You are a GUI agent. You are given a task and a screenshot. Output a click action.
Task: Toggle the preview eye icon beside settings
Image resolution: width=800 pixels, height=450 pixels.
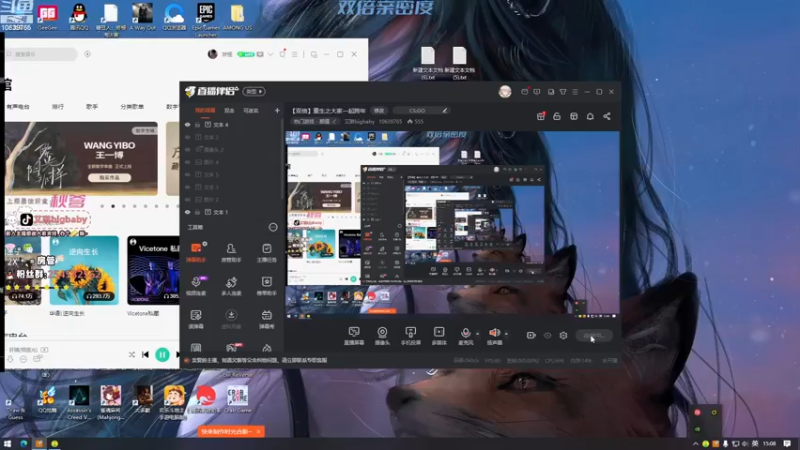pos(547,335)
